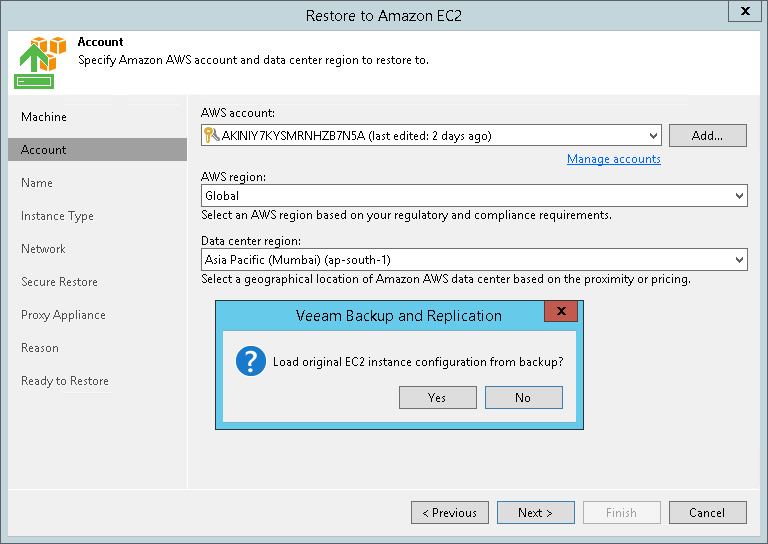Cancel the restore wizard
The image size is (768, 544).
[707, 513]
